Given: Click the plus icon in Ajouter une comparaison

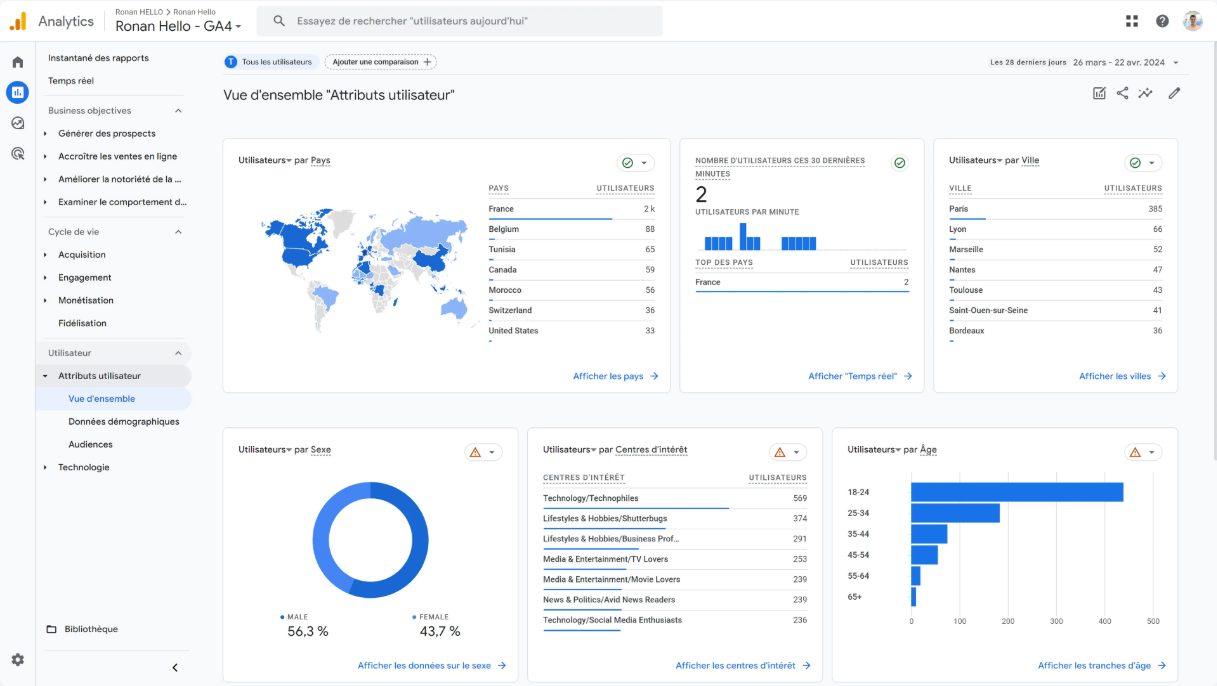Looking at the screenshot, I should pyautogui.click(x=428, y=62).
